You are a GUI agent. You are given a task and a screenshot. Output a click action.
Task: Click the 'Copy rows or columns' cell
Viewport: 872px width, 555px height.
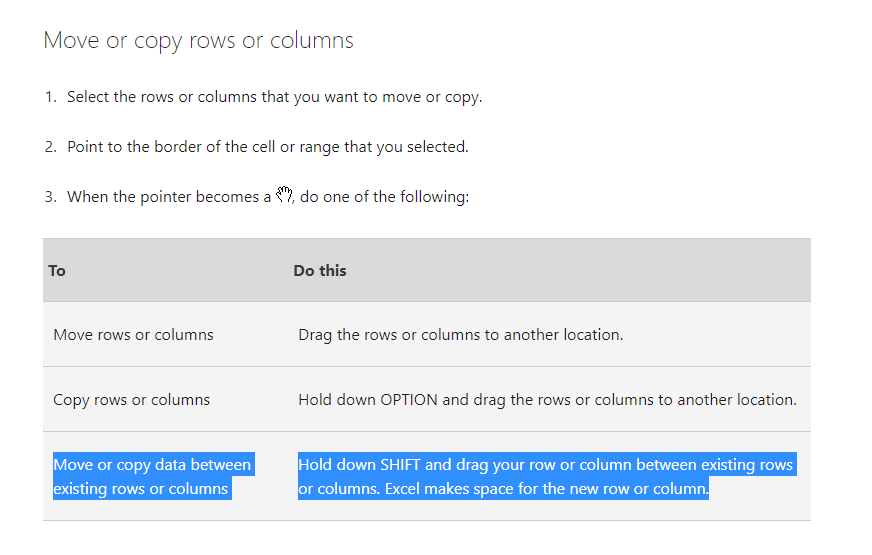pos(131,400)
